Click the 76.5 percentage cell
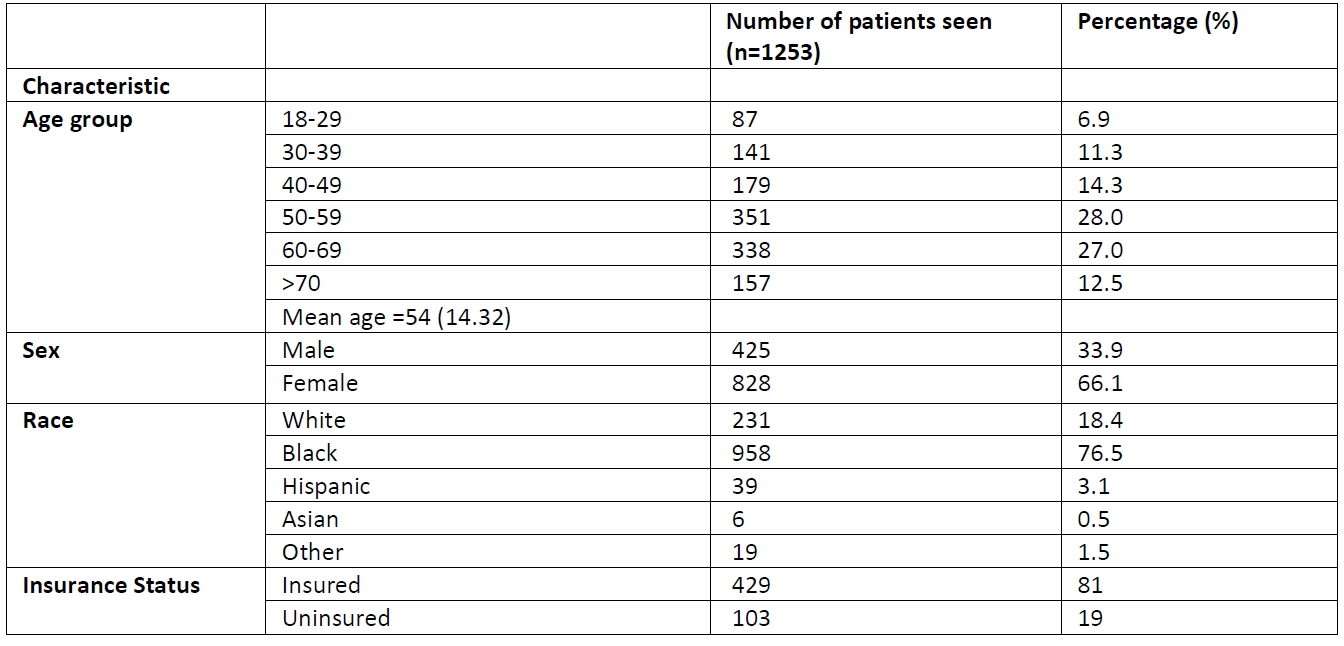 (x=1100, y=453)
